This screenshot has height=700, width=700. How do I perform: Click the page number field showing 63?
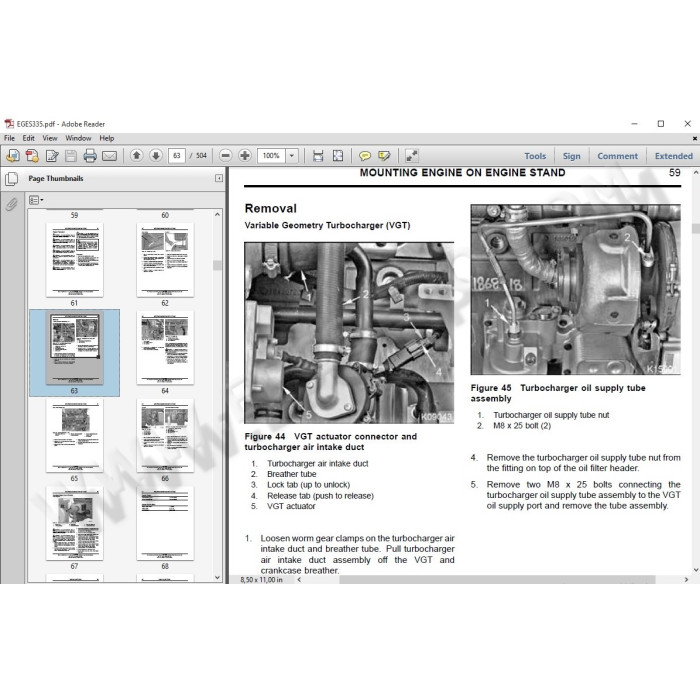pos(177,155)
